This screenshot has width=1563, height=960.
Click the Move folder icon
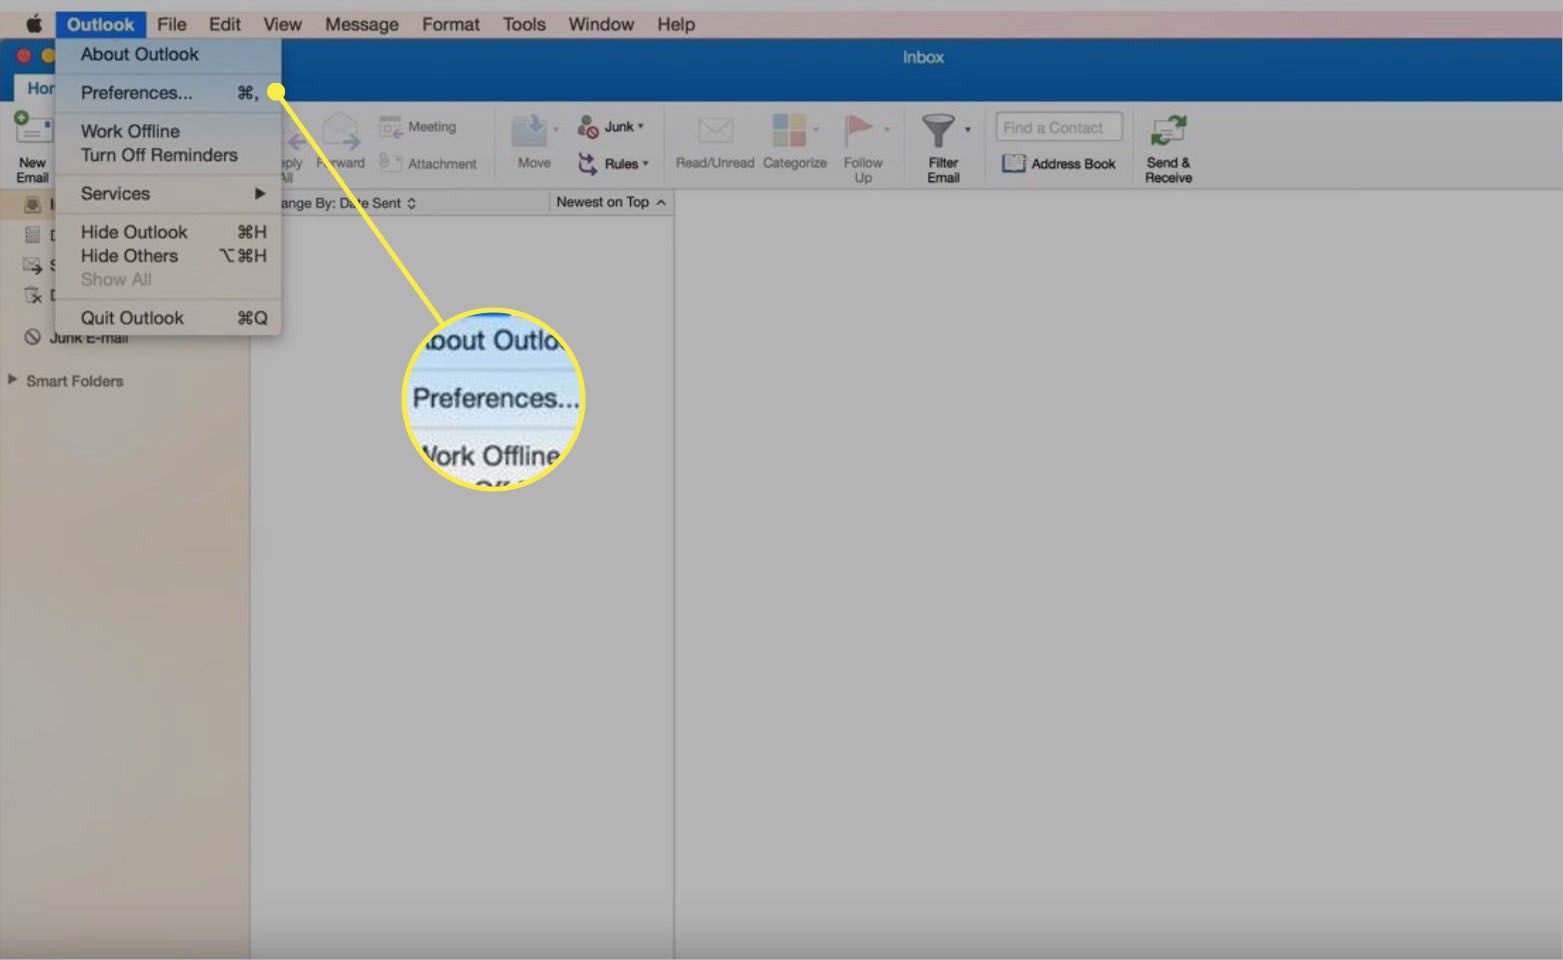click(530, 131)
